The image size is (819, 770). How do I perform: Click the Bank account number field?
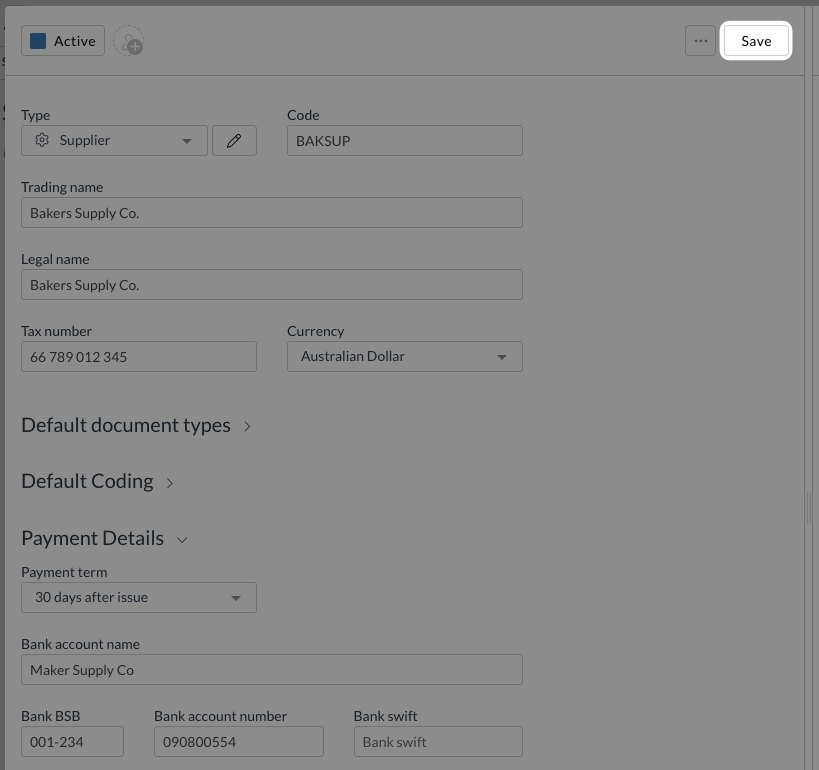tap(238, 742)
